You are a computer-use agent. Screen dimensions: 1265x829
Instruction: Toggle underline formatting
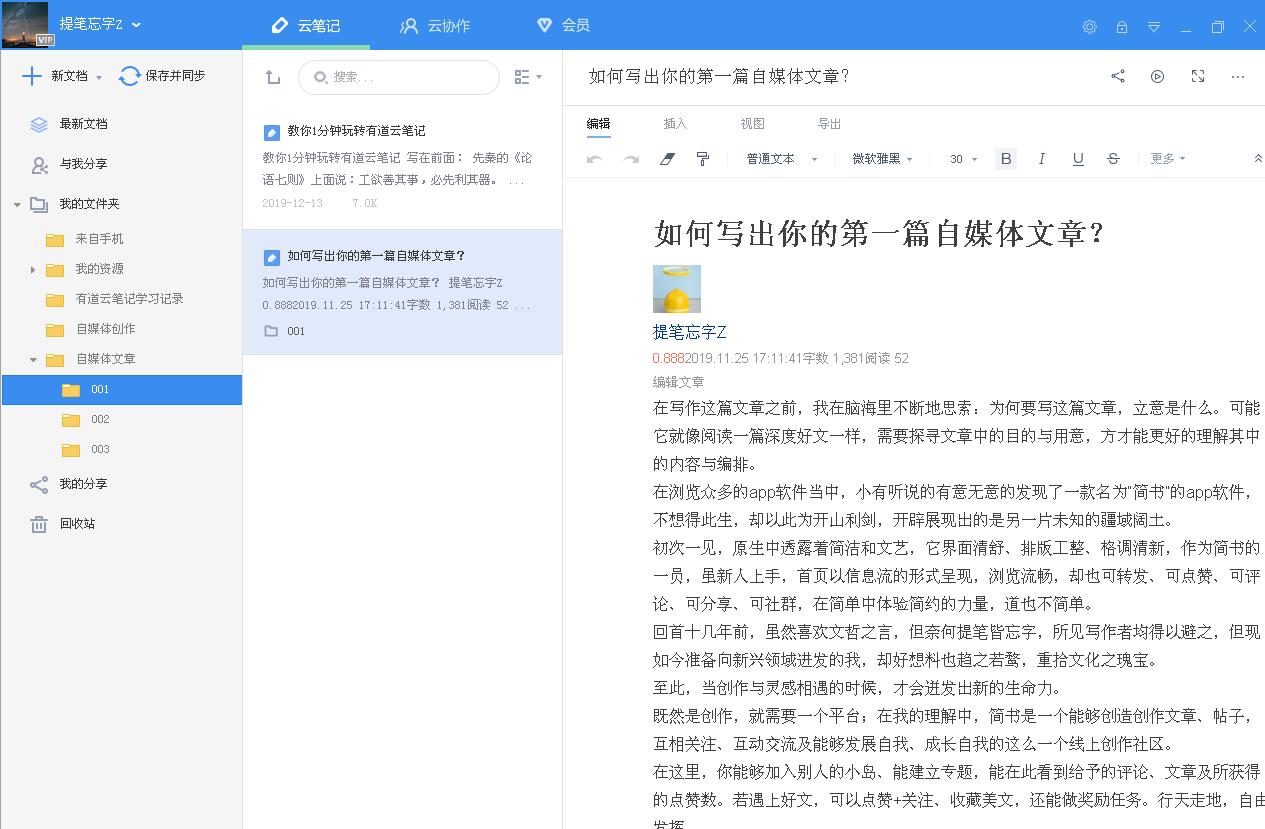click(1077, 158)
